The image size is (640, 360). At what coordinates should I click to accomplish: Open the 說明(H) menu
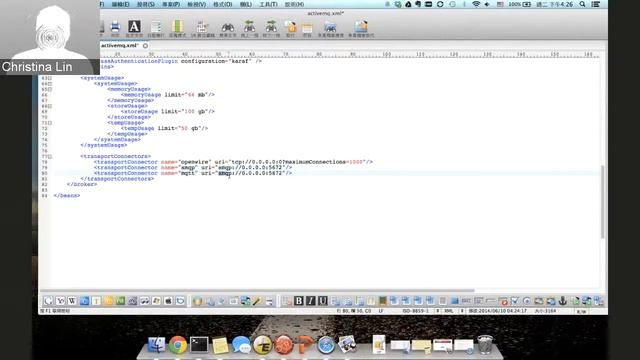(294, 4)
